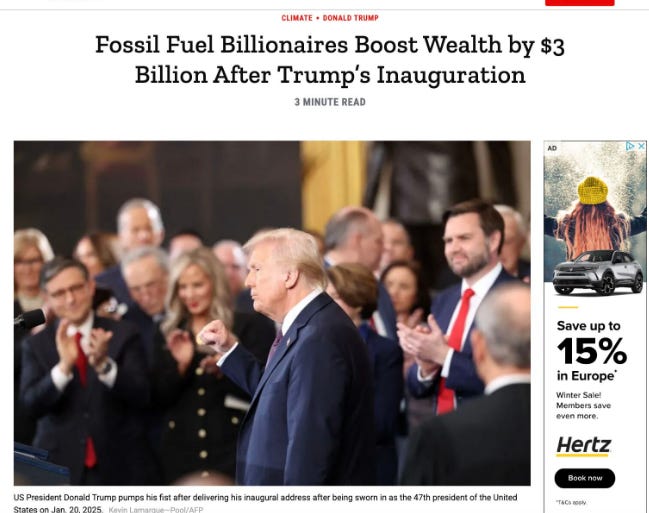This screenshot has width=649, height=513.
Task: Click the Winter Sale members text
Action: pos(583,405)
